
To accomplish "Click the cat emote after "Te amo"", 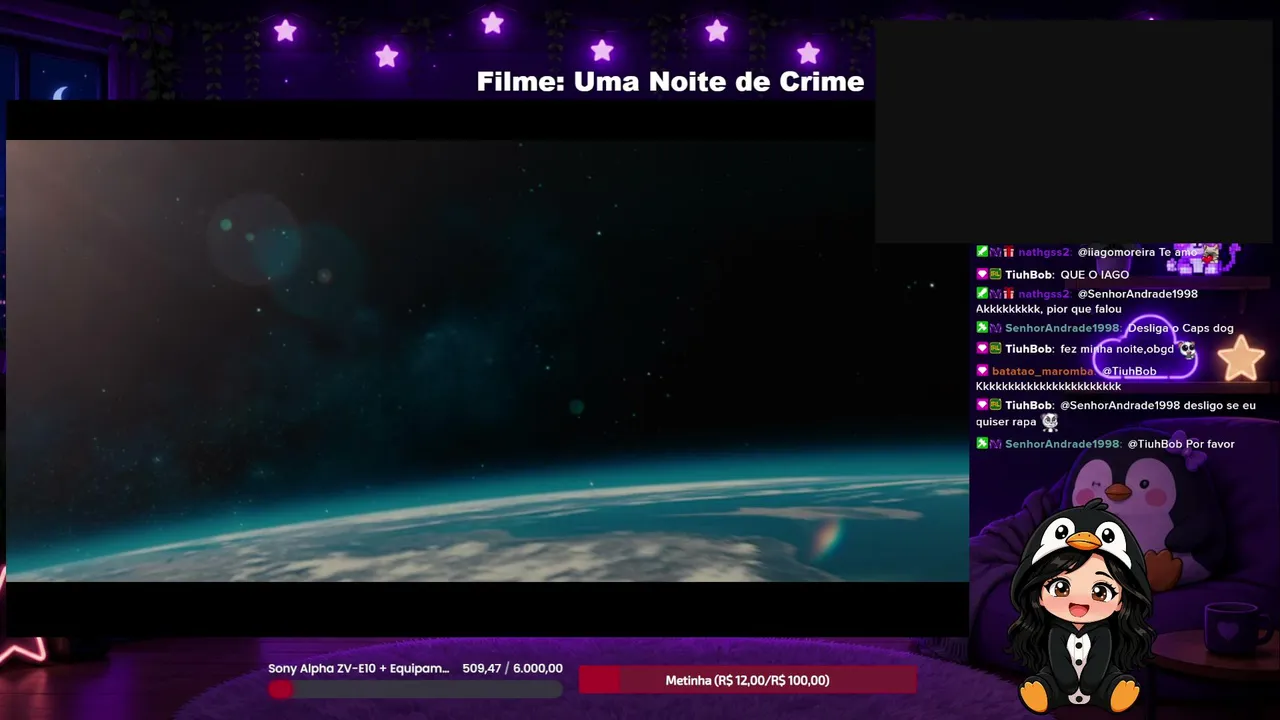I will pyautogui.click(x=1210, y=252).
